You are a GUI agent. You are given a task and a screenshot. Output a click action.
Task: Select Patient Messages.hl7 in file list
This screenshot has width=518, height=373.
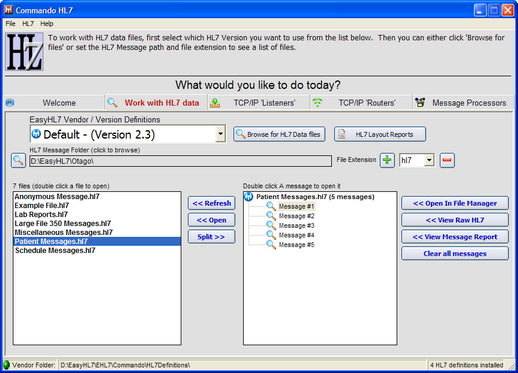point(97,241)
